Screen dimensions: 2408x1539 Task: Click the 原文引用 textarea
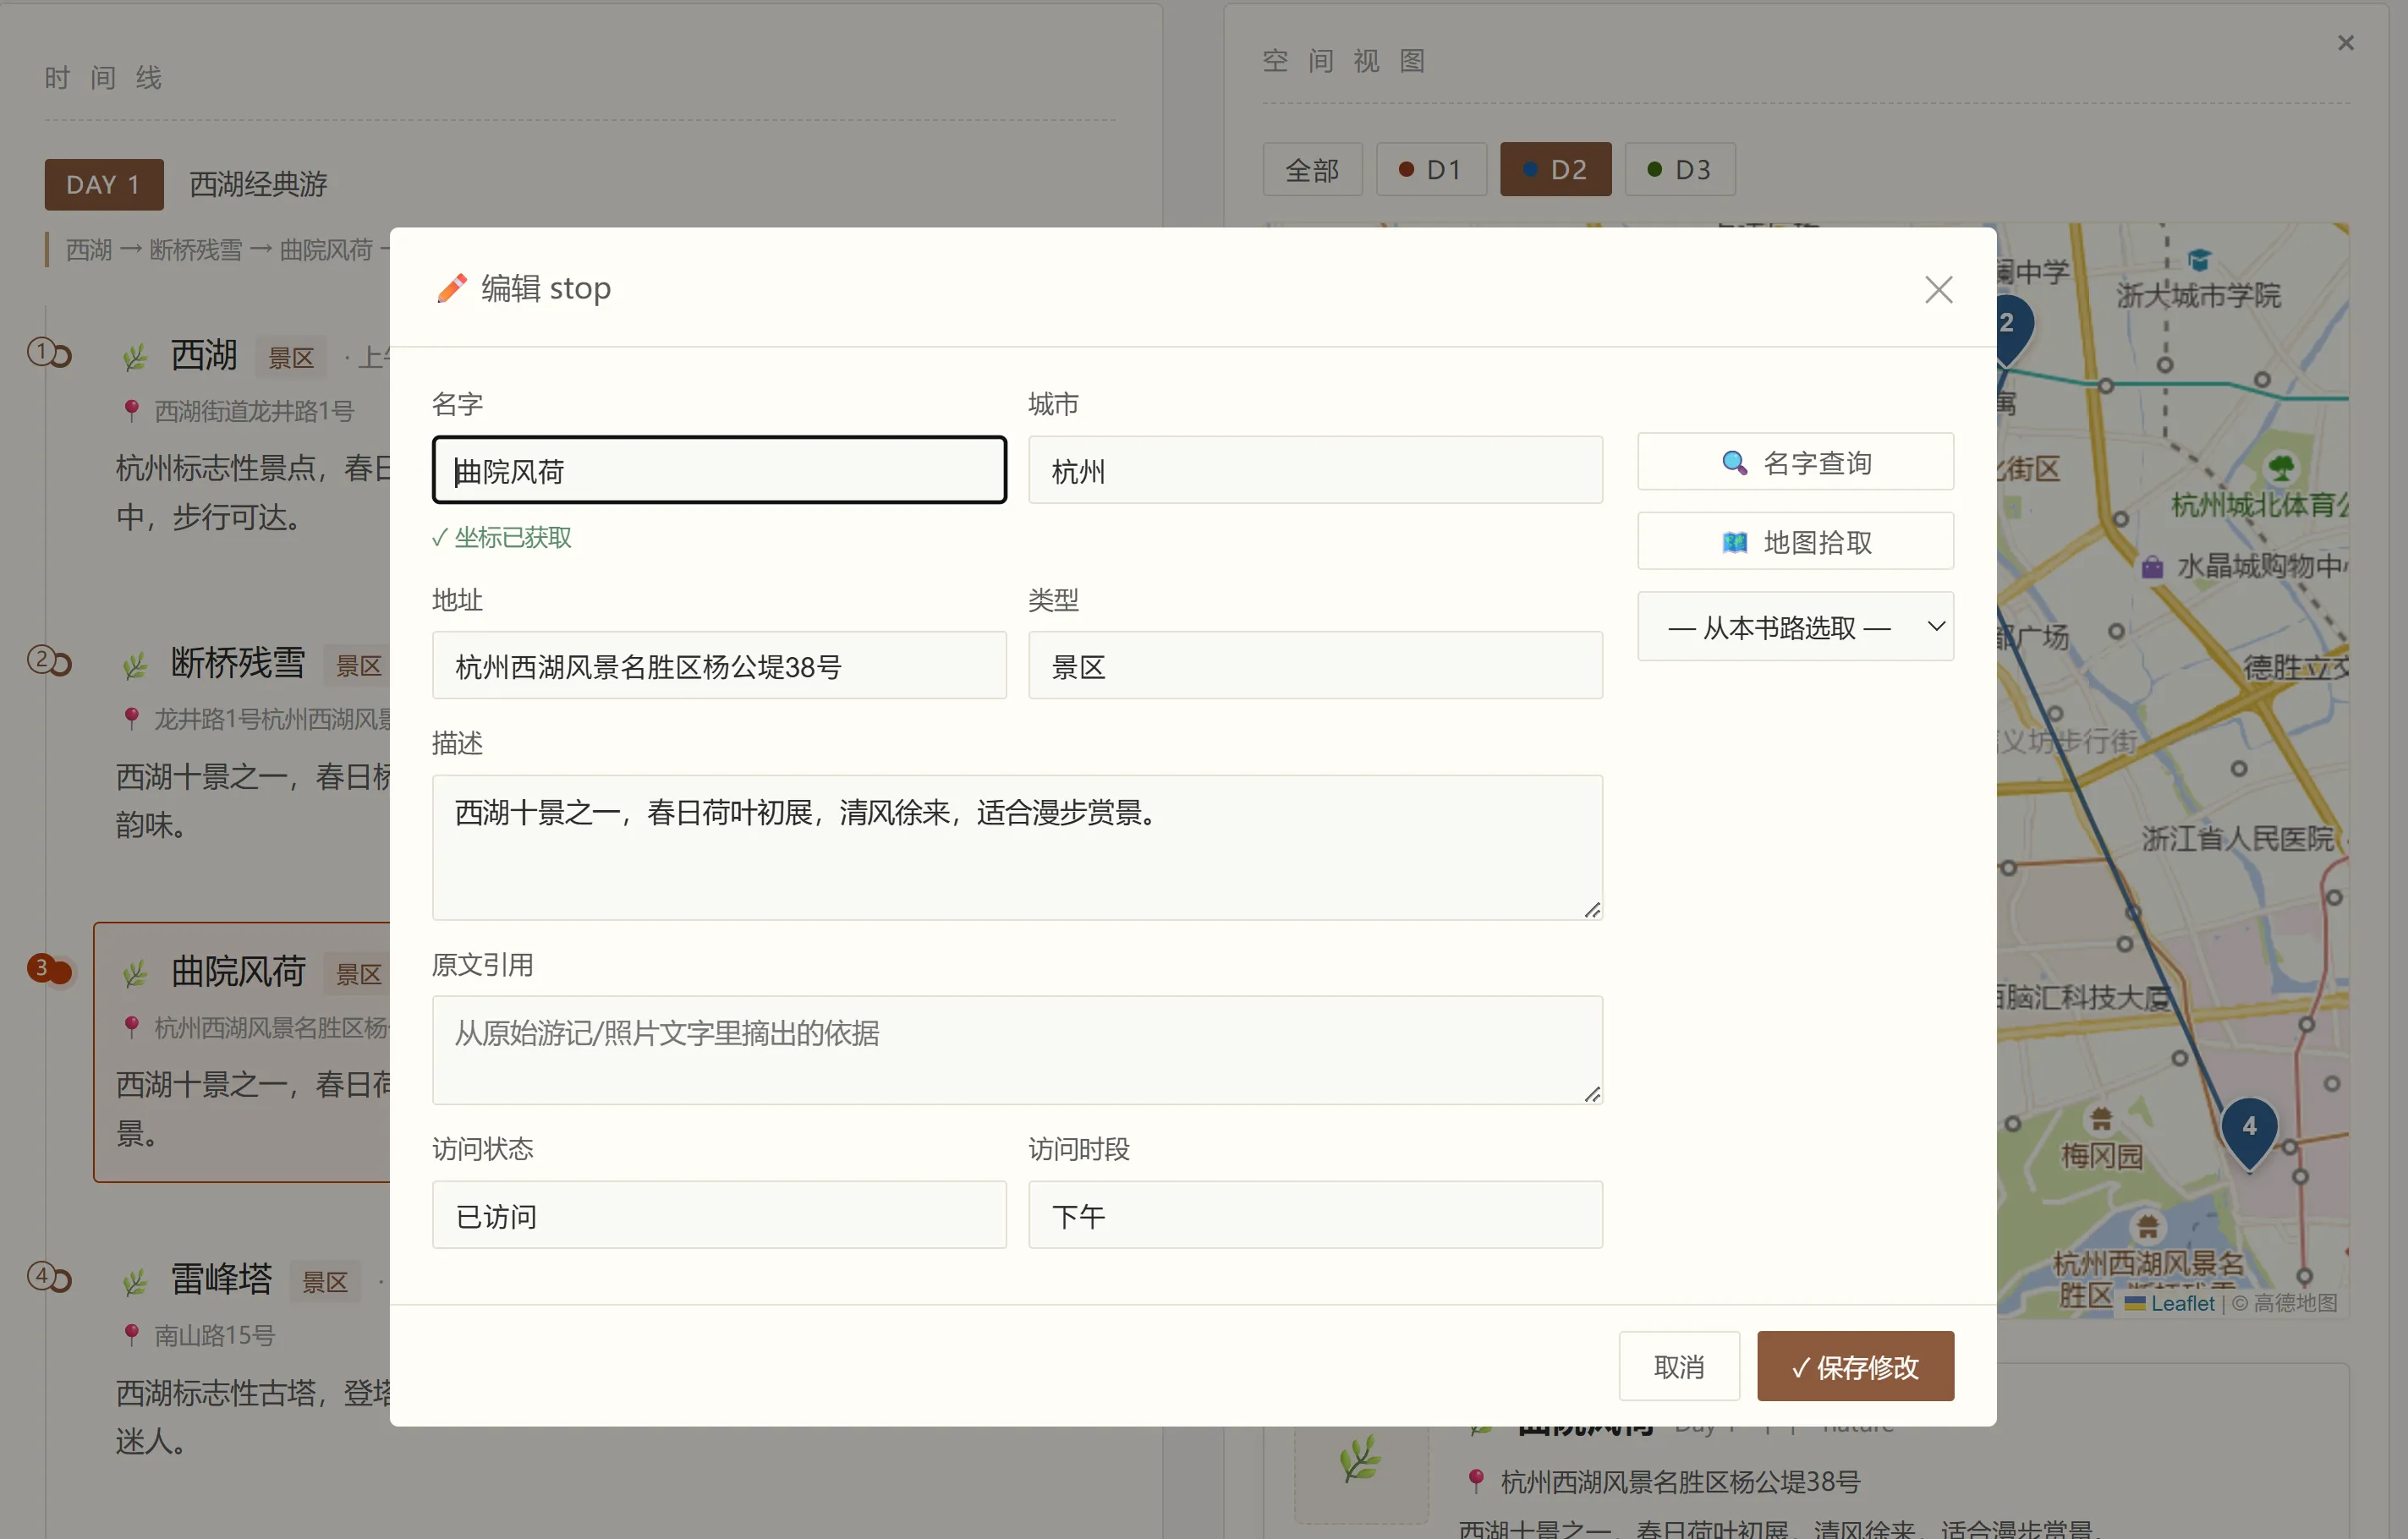pyautogui.click(x=1017, y=1050)
